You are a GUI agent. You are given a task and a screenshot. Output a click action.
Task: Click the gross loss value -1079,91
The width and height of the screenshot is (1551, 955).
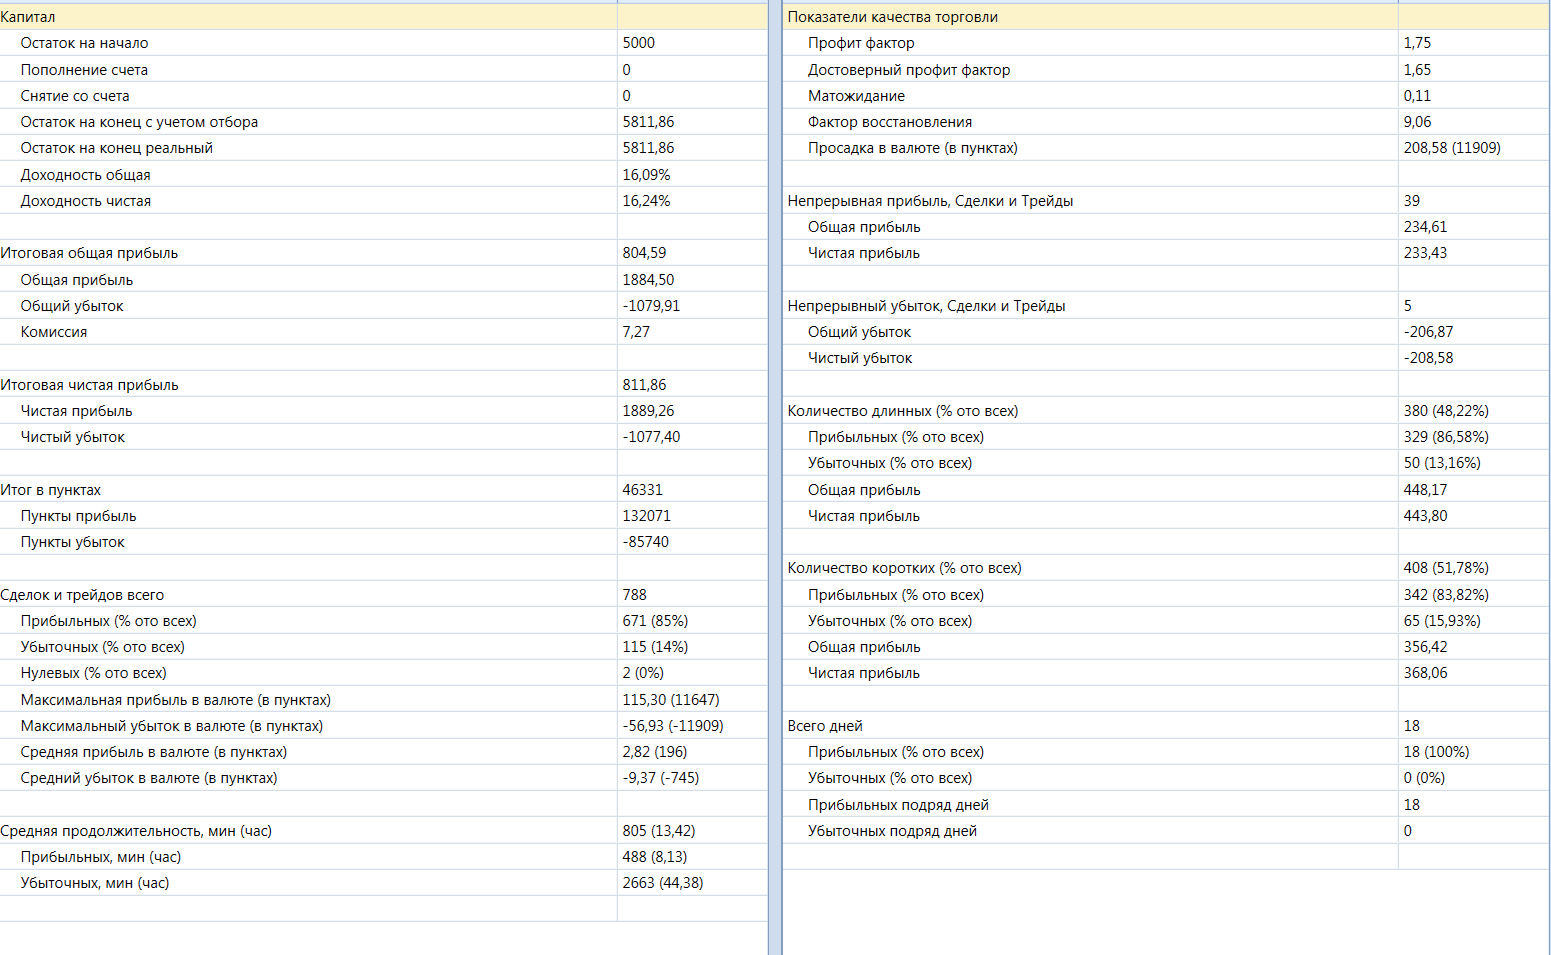pos(651,306)
